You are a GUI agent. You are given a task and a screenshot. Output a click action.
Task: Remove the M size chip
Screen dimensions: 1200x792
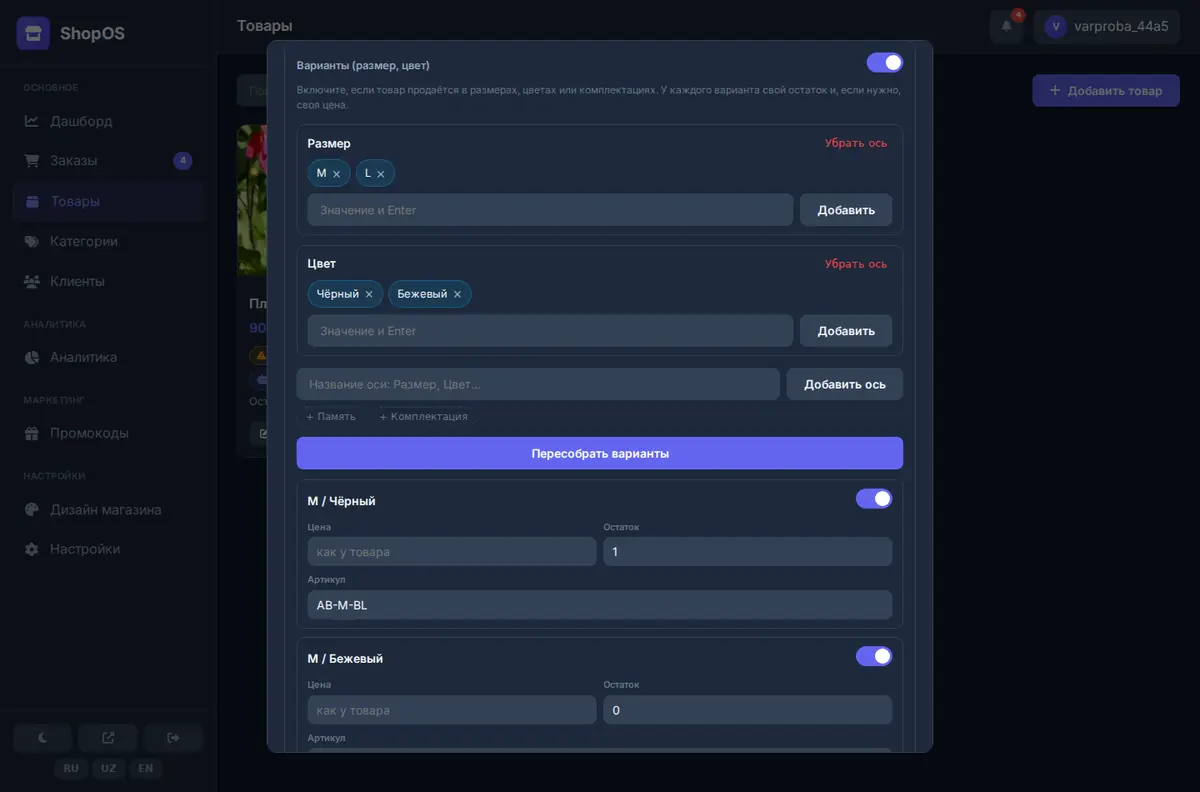[x=337, y=174]
